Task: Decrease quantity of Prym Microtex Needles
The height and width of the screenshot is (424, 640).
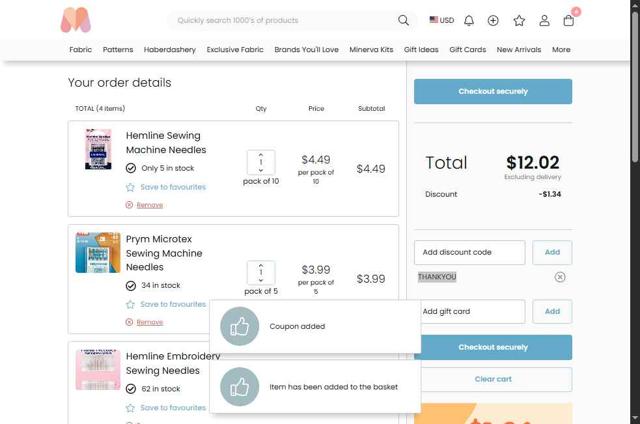Action: click(261, 280)
